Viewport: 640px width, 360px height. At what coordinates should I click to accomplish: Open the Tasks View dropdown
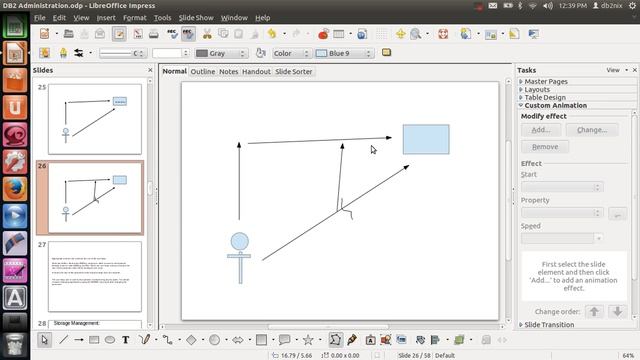[x=617, y=70]
